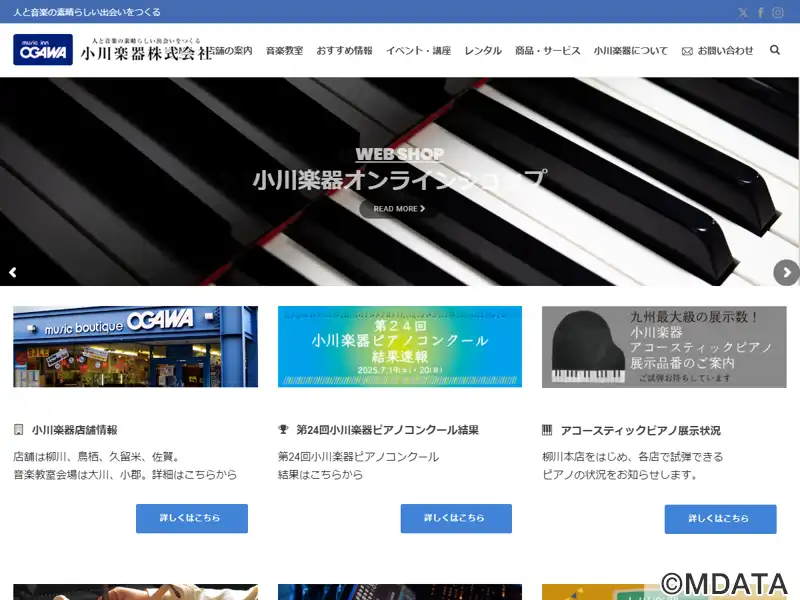Click text 店舗は柳川、鳥栖、久留米、佐賀。

point(96,457)
